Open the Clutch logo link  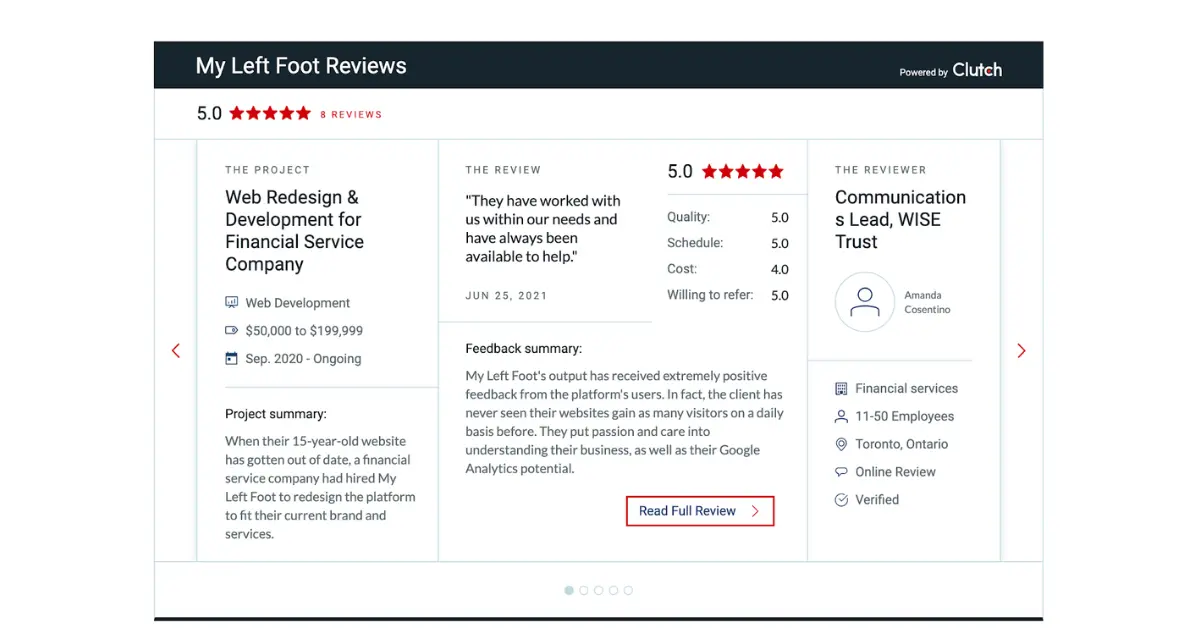pos(977,70)
